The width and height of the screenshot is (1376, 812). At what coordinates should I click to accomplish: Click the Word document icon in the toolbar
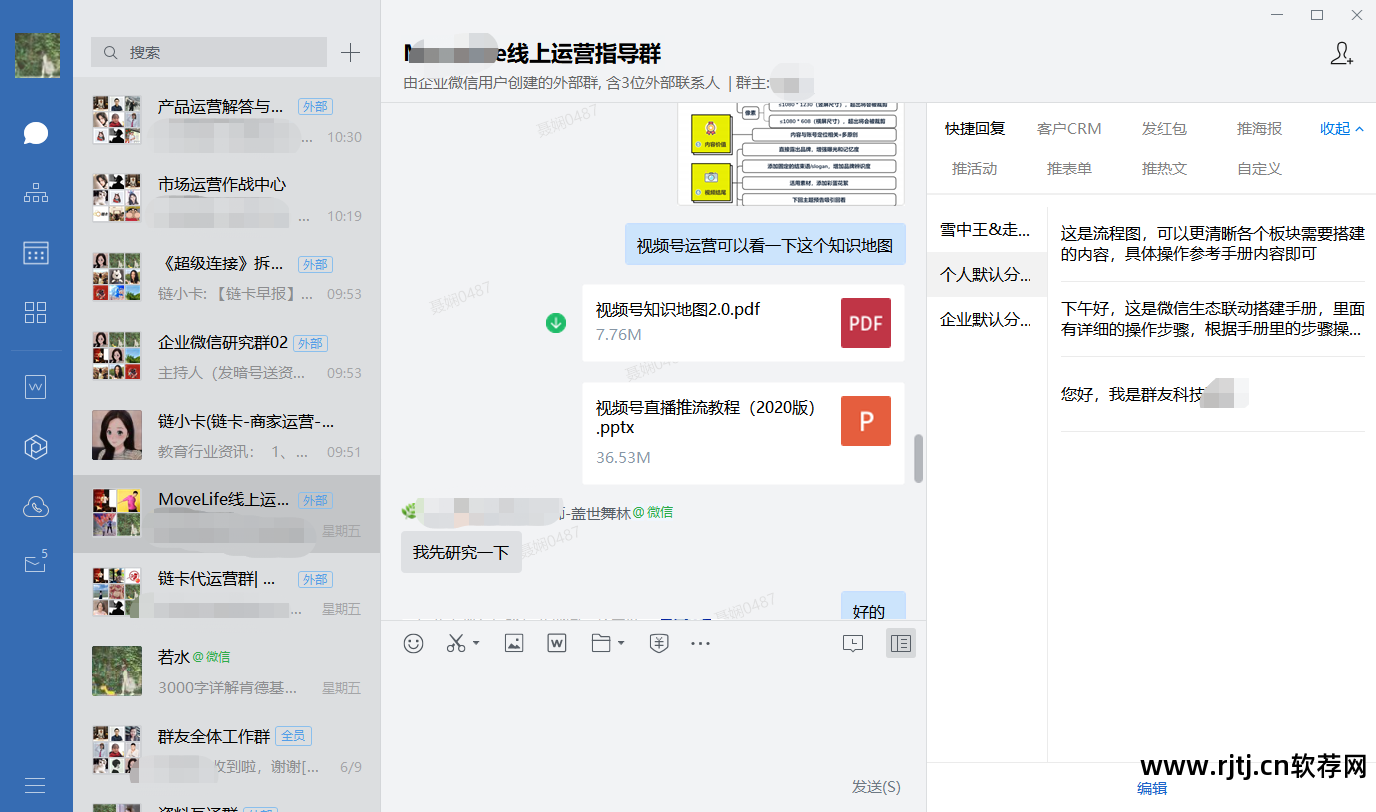[556, 643]
